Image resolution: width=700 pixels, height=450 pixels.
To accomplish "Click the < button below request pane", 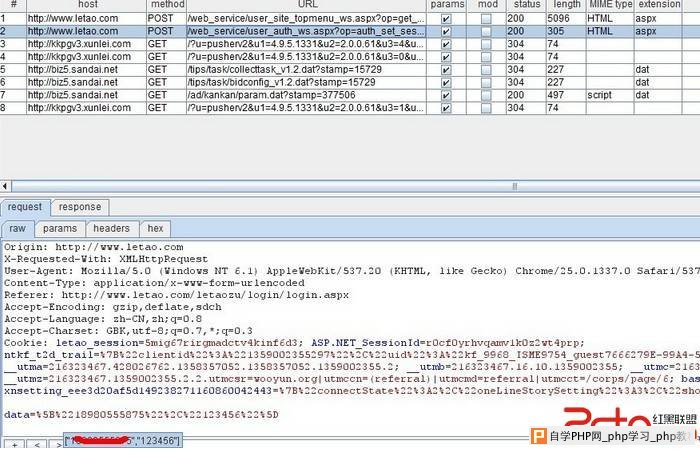I will pyautogui.click(x=37, y=444).
